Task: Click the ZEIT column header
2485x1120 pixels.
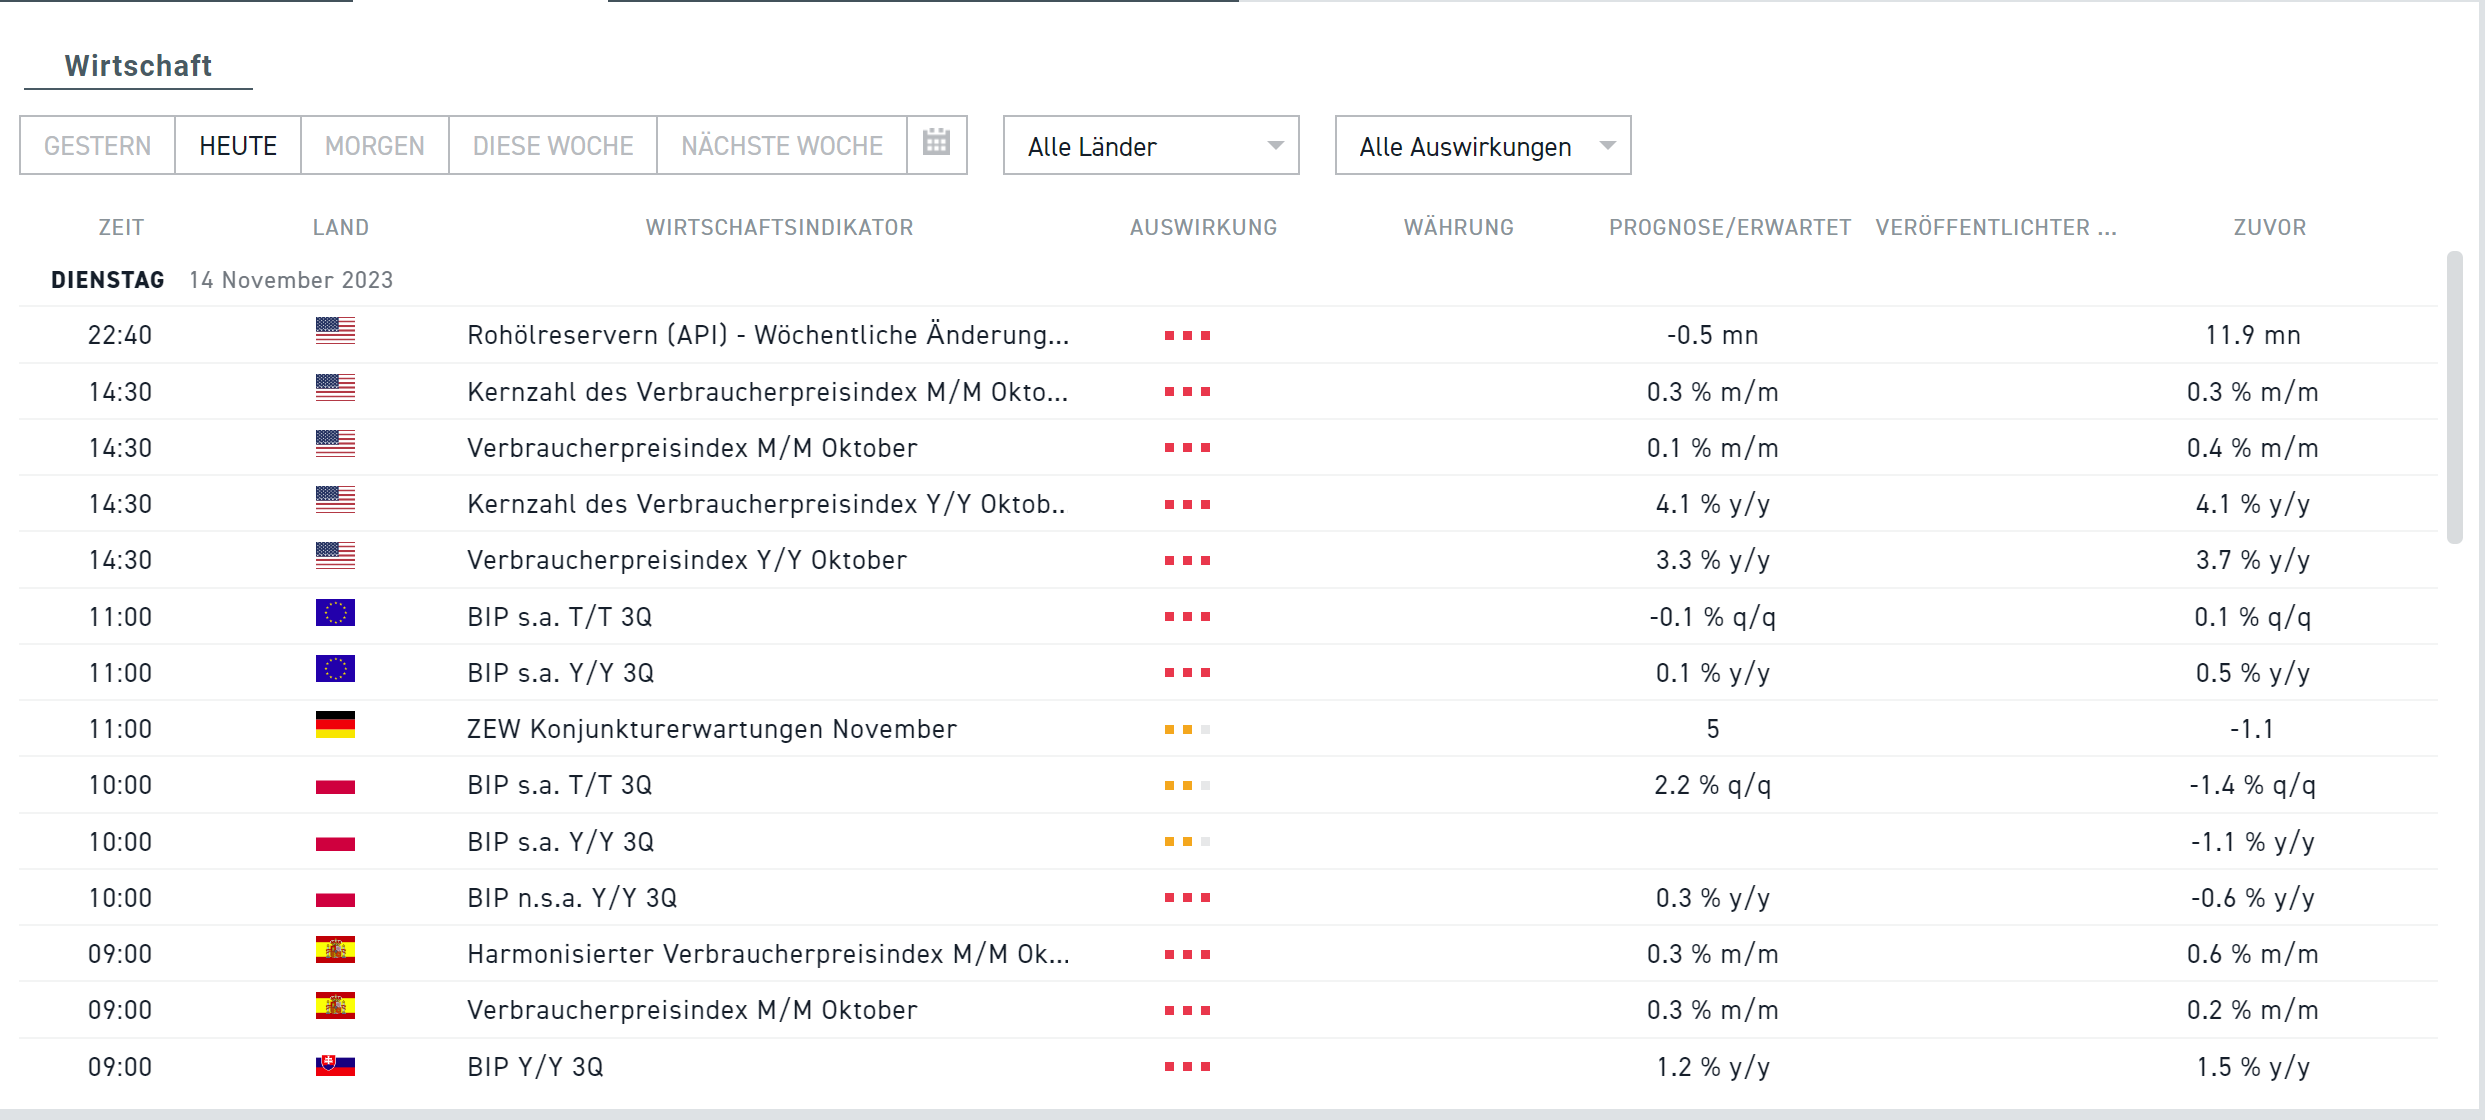Action: pos(121,228)
